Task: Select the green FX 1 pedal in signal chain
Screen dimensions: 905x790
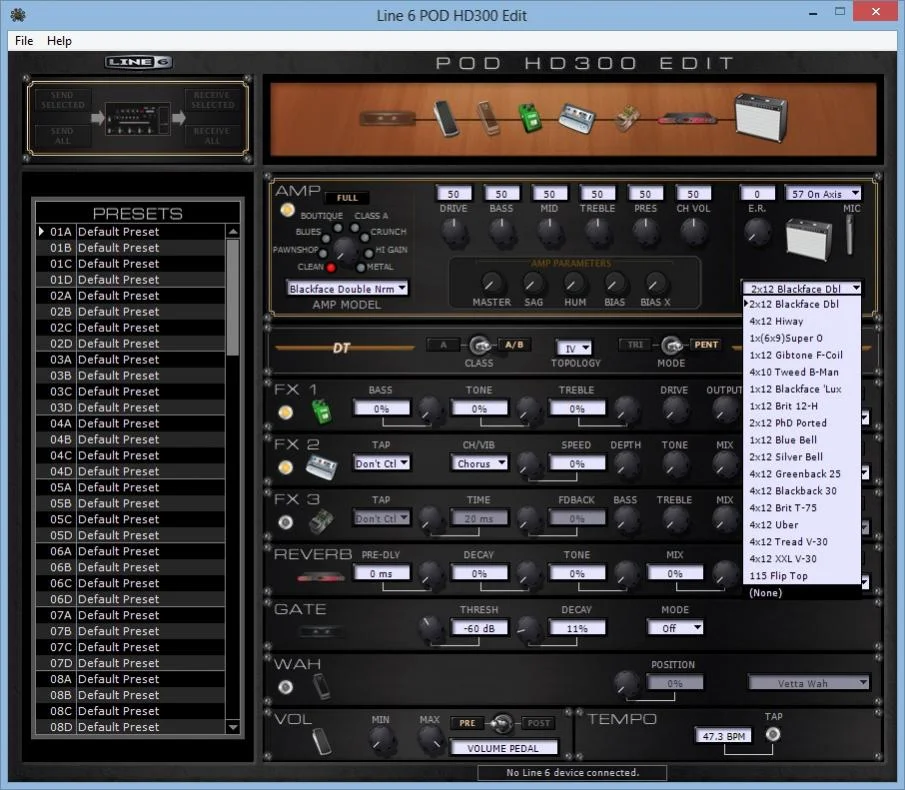Action: click(x=528, y=118)
